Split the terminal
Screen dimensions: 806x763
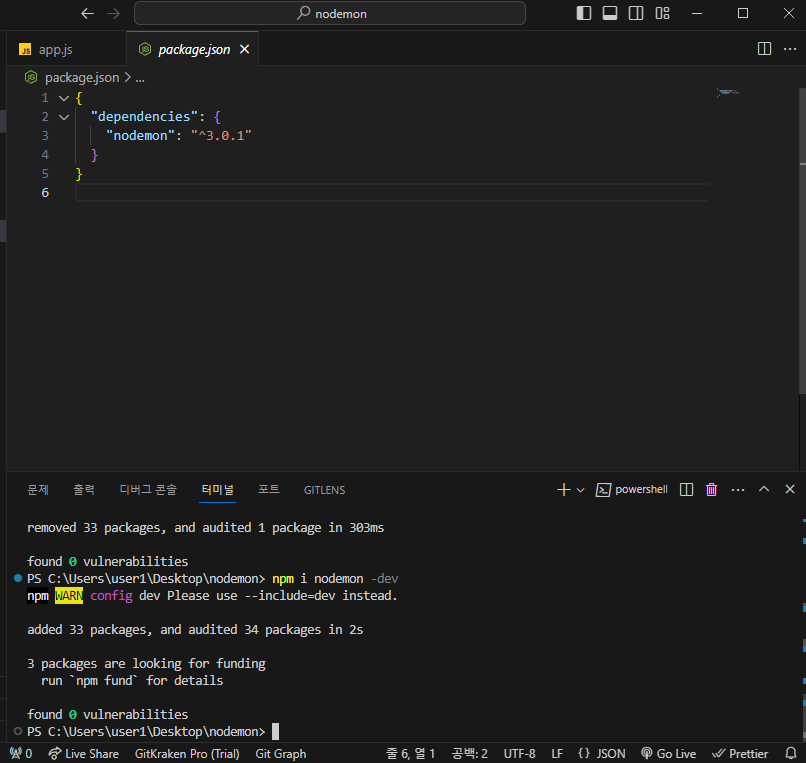tap(686, 489)
